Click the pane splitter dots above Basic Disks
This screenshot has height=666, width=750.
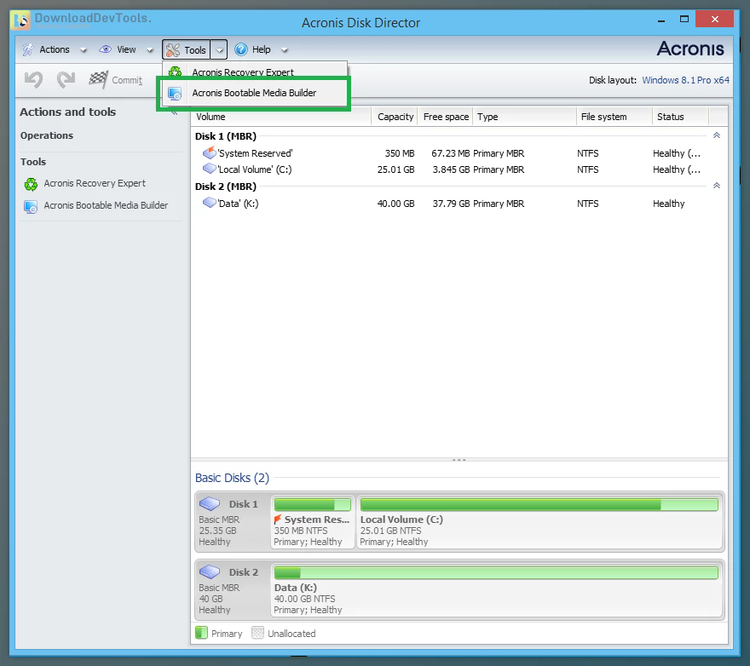coord(459,460)
